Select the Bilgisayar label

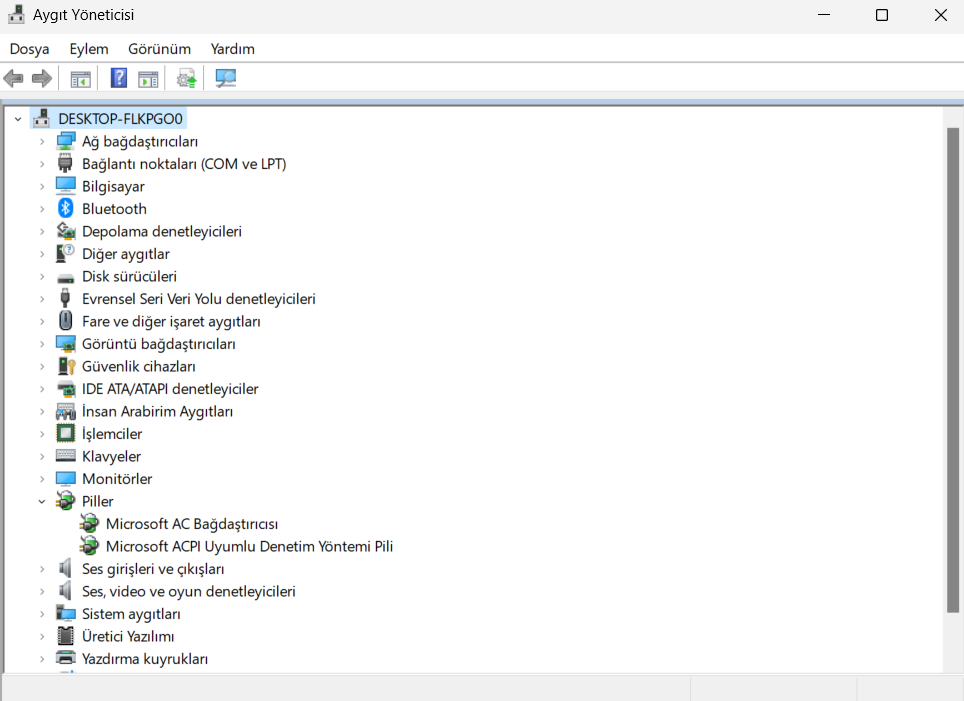pyautogui.click(x=113, y=186)
